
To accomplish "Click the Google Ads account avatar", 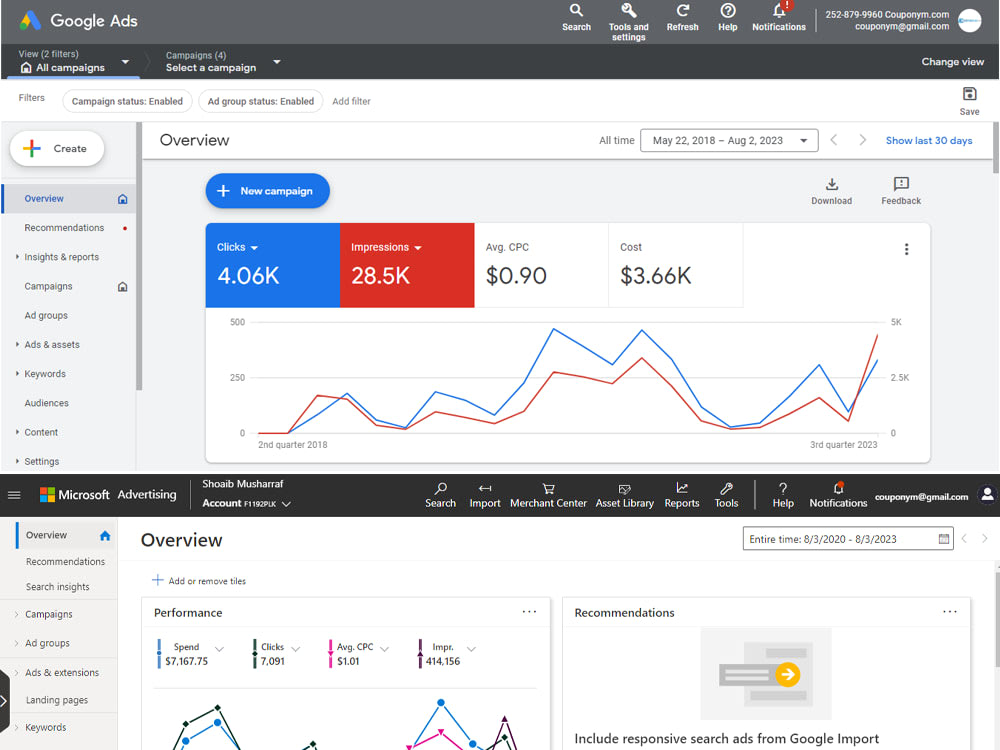I will tap(969, 20).
